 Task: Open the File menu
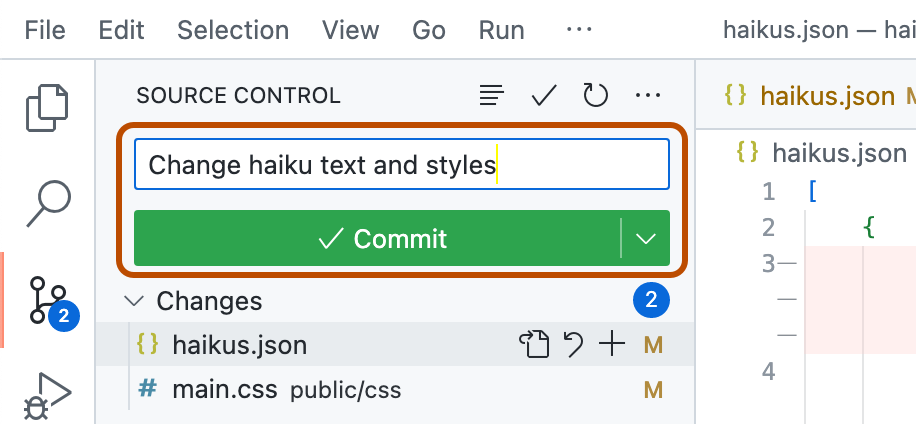tap(45, 30)
